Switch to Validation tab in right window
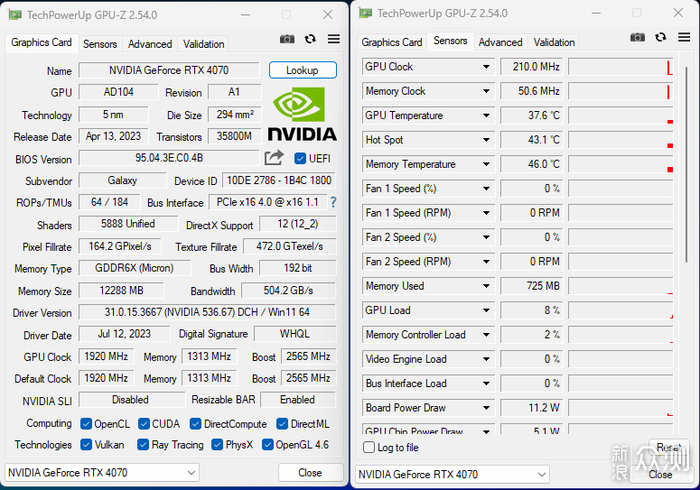The height and width of the screenshot is (490, 700). tap(554, 42)
